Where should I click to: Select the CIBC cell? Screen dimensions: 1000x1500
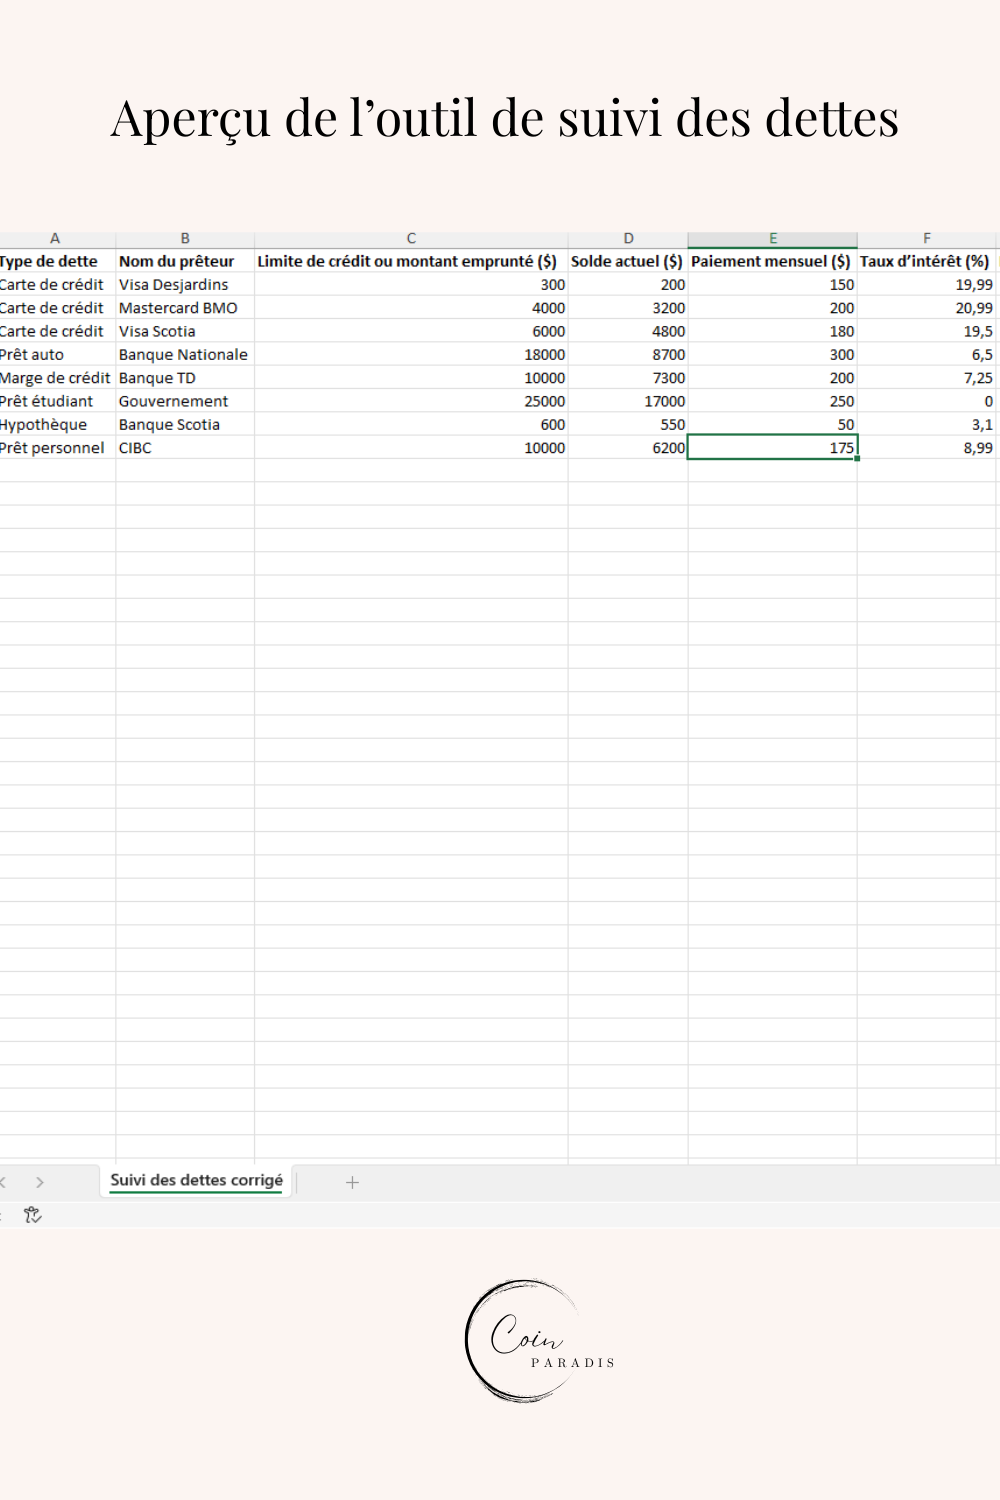point(185,448)
